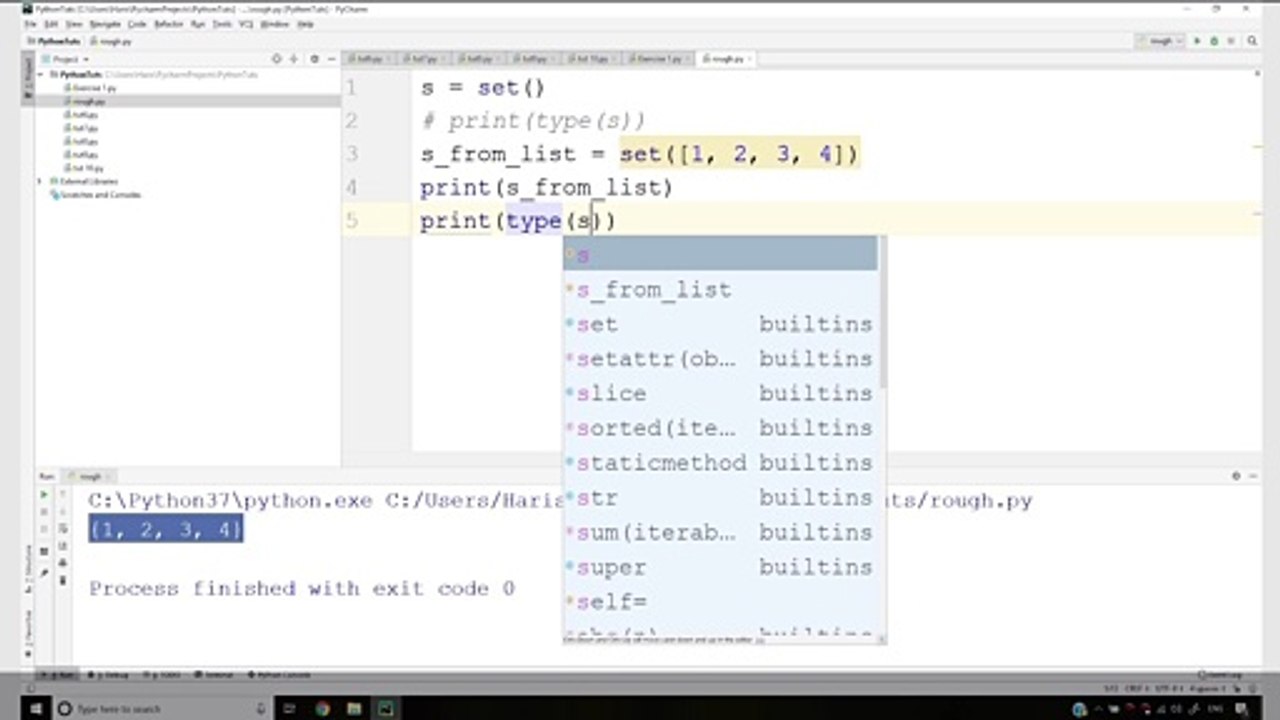Open File Explorer from the taskbar

click(354, 708)
